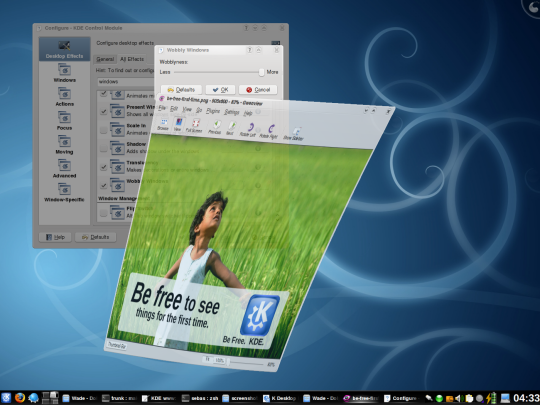Open clipboard tray icon in panel
The width and height of the screenshot is (540, 405).
469,398
